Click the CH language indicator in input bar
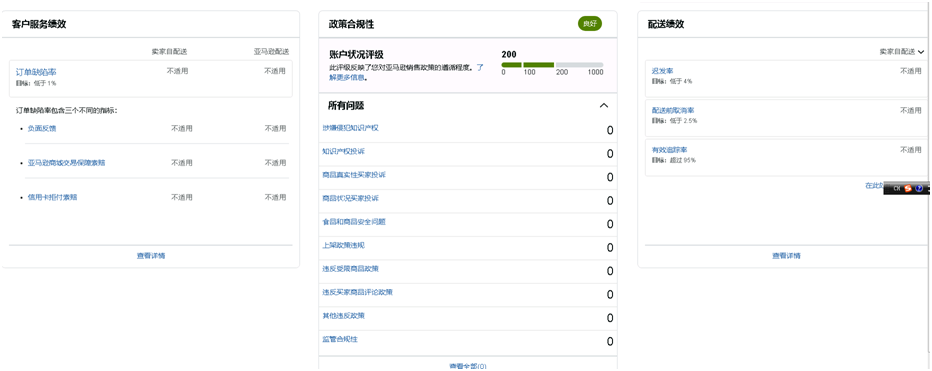The height and width of the screenshot is (371, 932). [x=897, y=188]
